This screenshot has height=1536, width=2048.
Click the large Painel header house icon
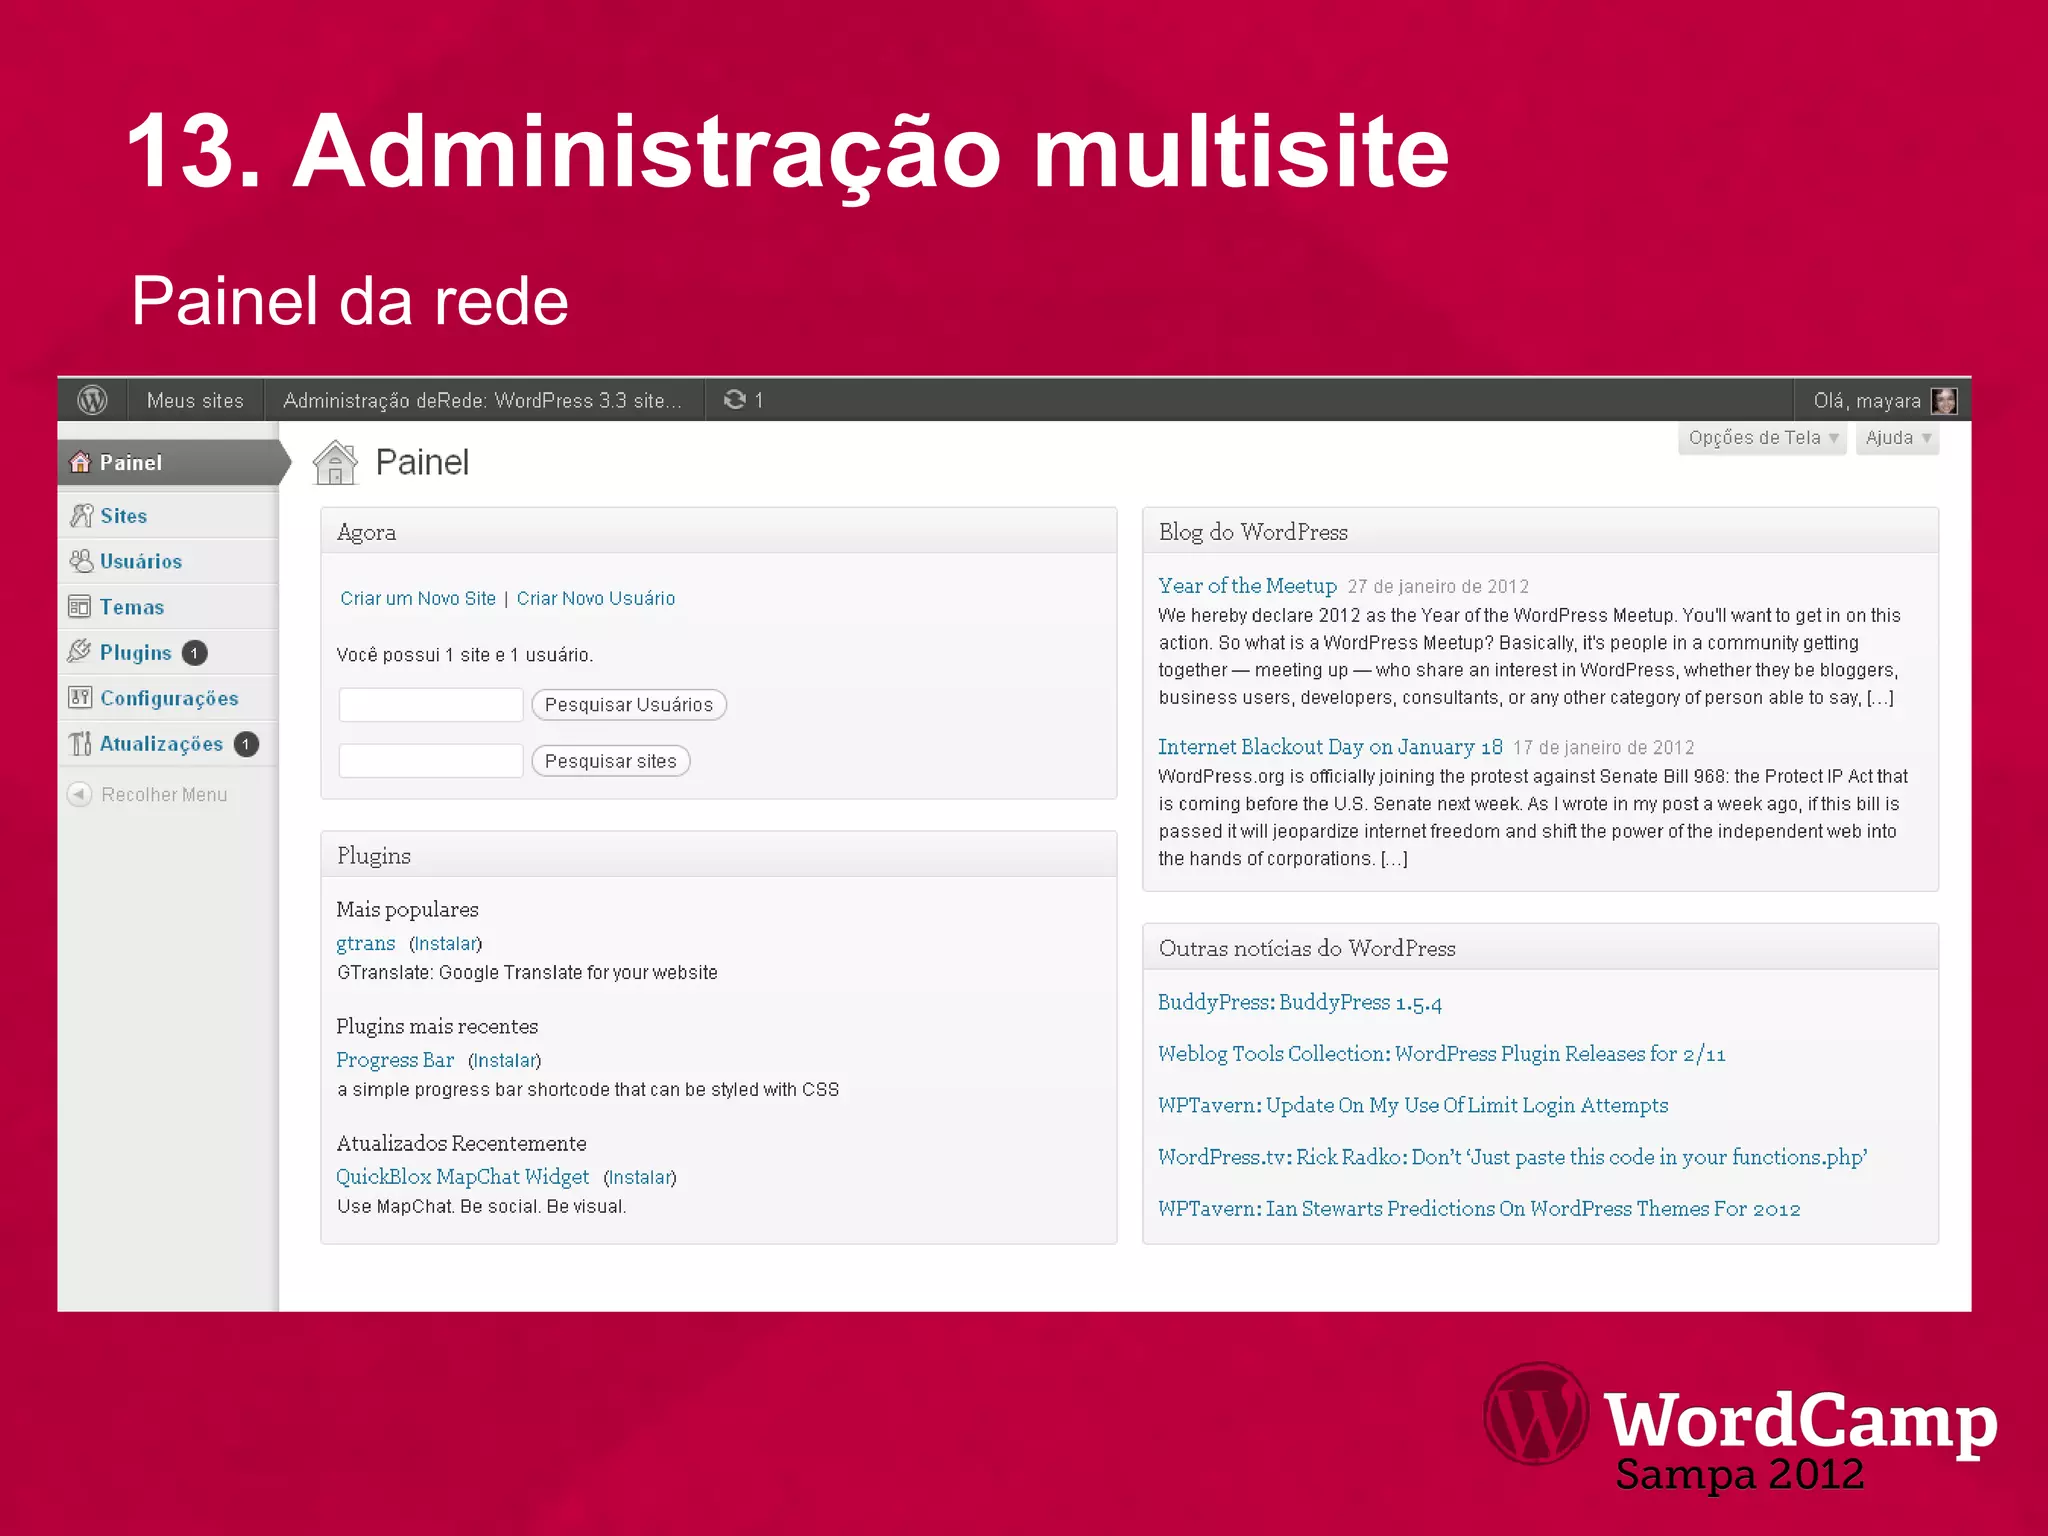[335, 462]
